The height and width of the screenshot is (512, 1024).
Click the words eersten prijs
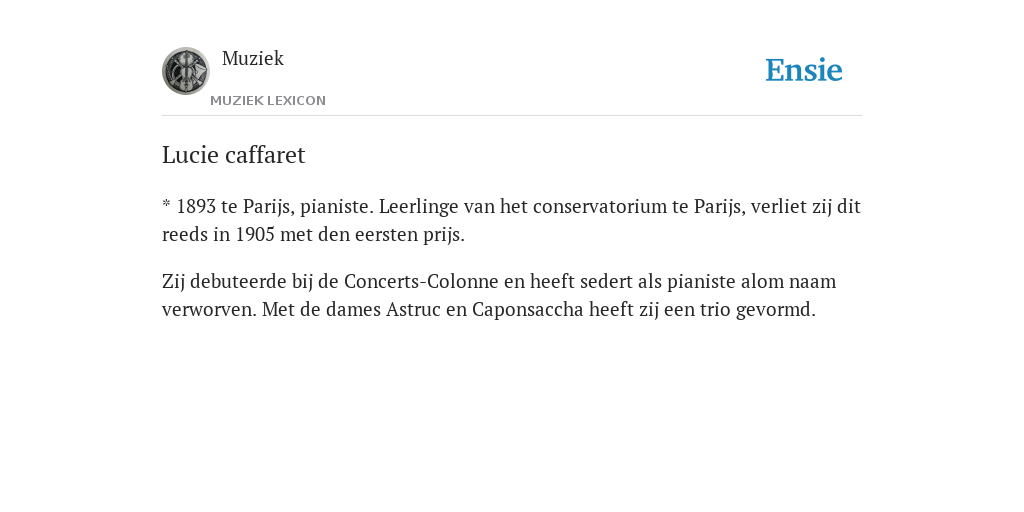[x=409, y=235]
